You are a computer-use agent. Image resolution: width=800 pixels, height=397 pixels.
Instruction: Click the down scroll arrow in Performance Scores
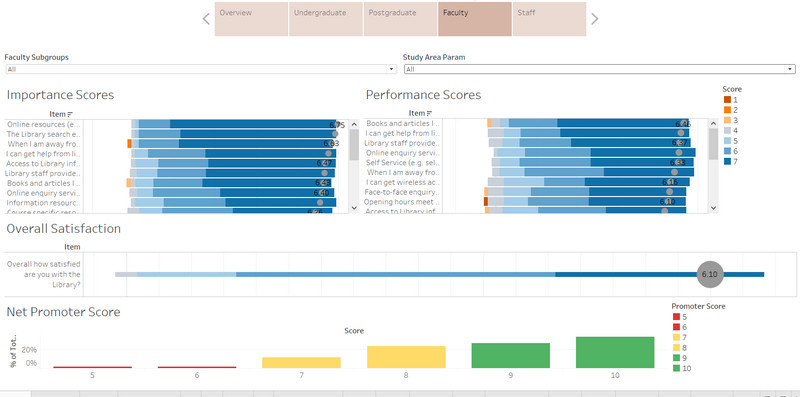pyautogui.click(x=713, y=208)
